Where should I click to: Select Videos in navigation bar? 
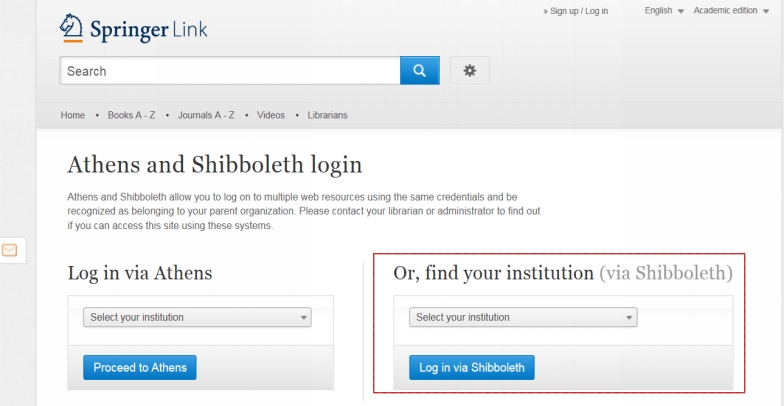[x=270, y=115]
